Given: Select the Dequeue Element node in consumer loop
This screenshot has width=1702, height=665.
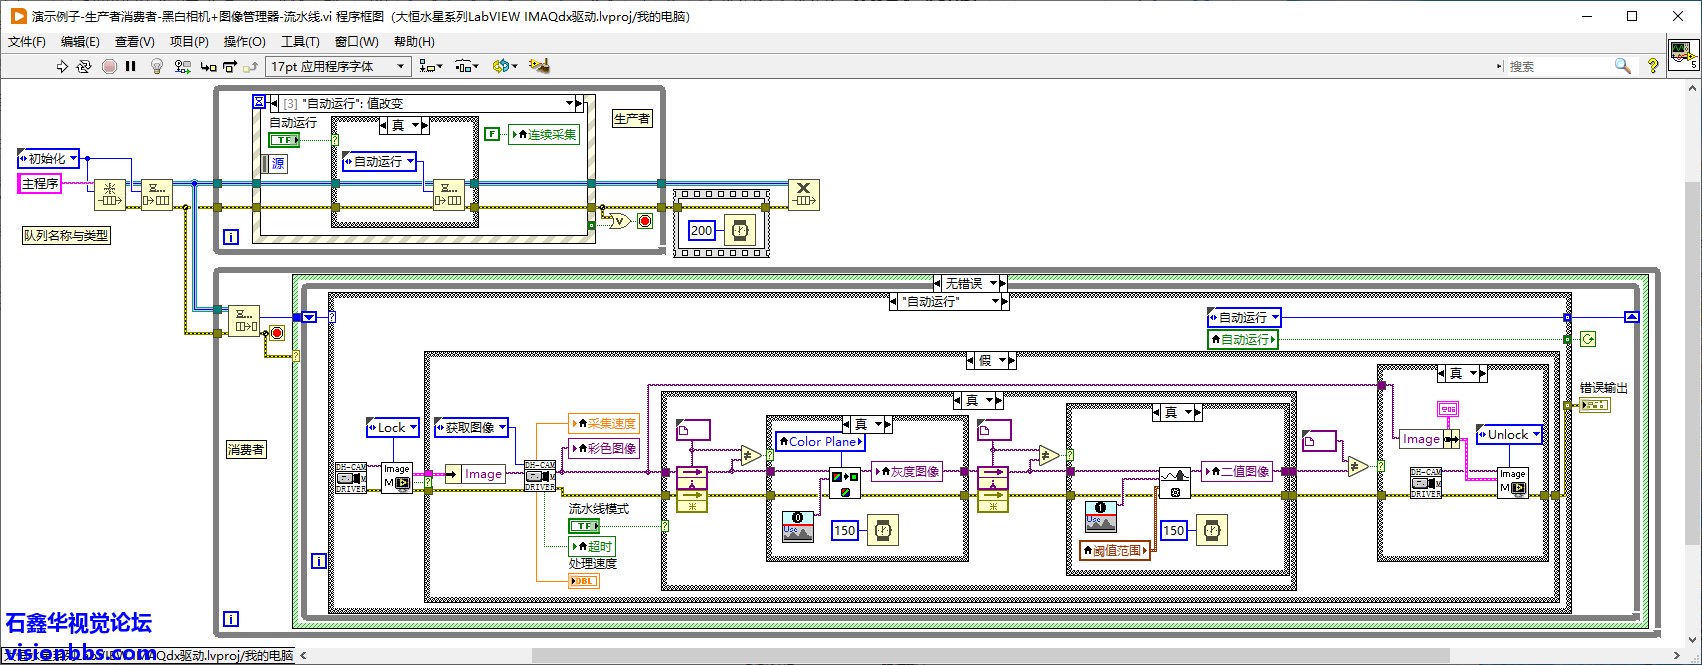Looking at the screenshot, I should tap(243, 321).
